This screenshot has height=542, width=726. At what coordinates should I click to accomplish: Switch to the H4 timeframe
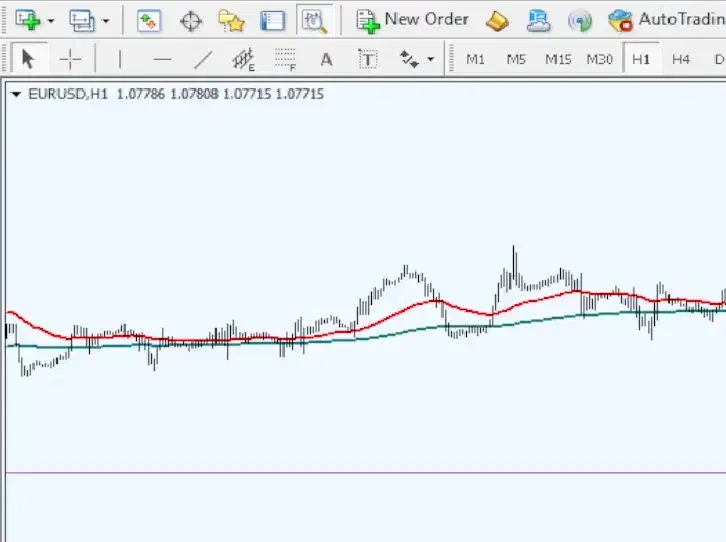click(681, 60)
